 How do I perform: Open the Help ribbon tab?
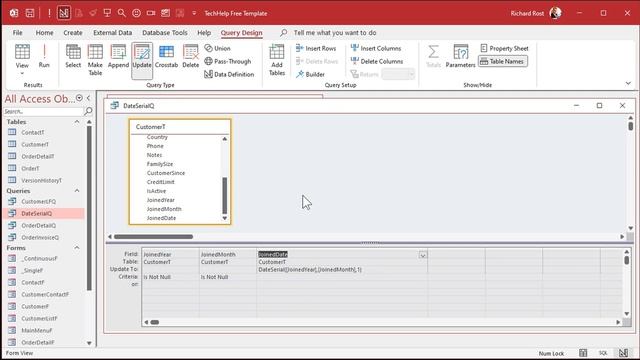click(x=204, y=33)
